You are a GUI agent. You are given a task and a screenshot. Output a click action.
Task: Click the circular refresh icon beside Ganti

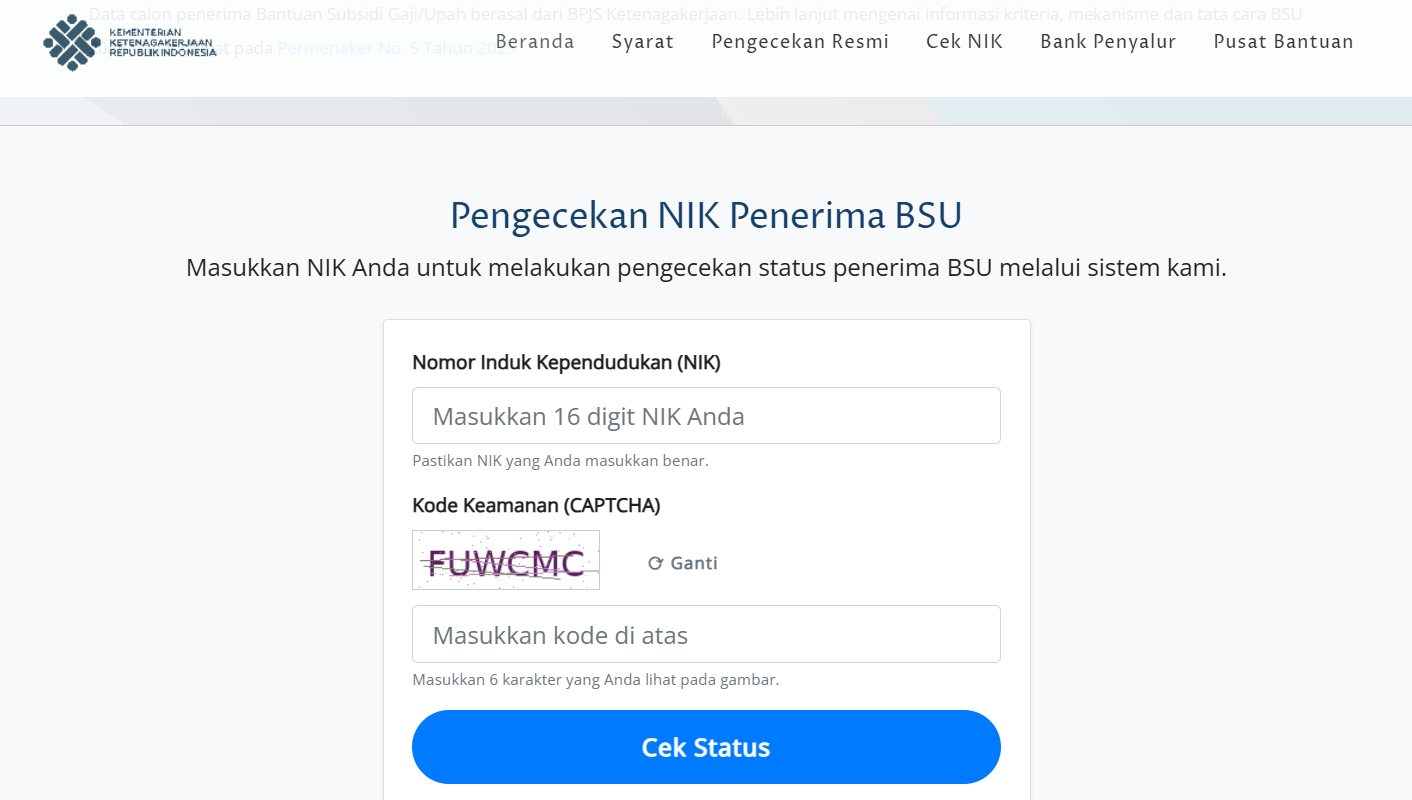pyautogui.click(x=655, y=563)
